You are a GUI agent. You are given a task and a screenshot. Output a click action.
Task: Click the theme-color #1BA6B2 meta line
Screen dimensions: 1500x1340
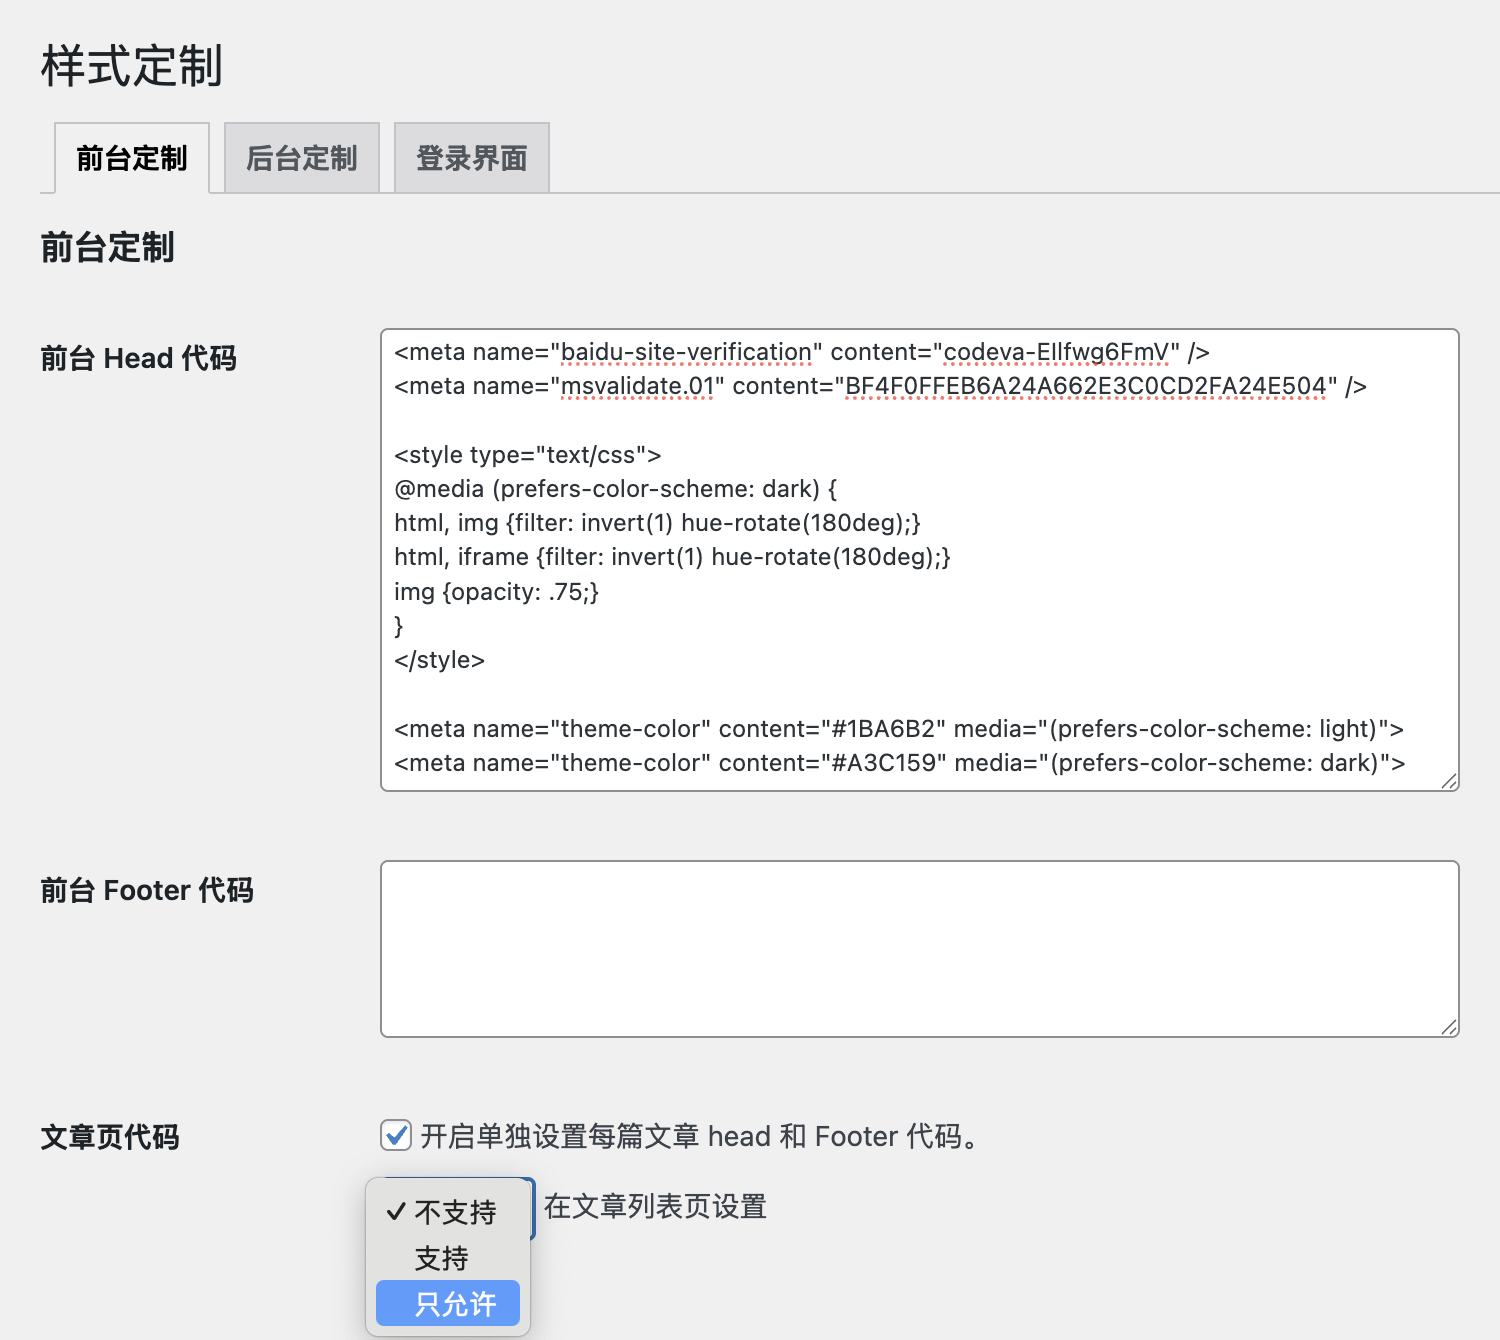point(899,729)
